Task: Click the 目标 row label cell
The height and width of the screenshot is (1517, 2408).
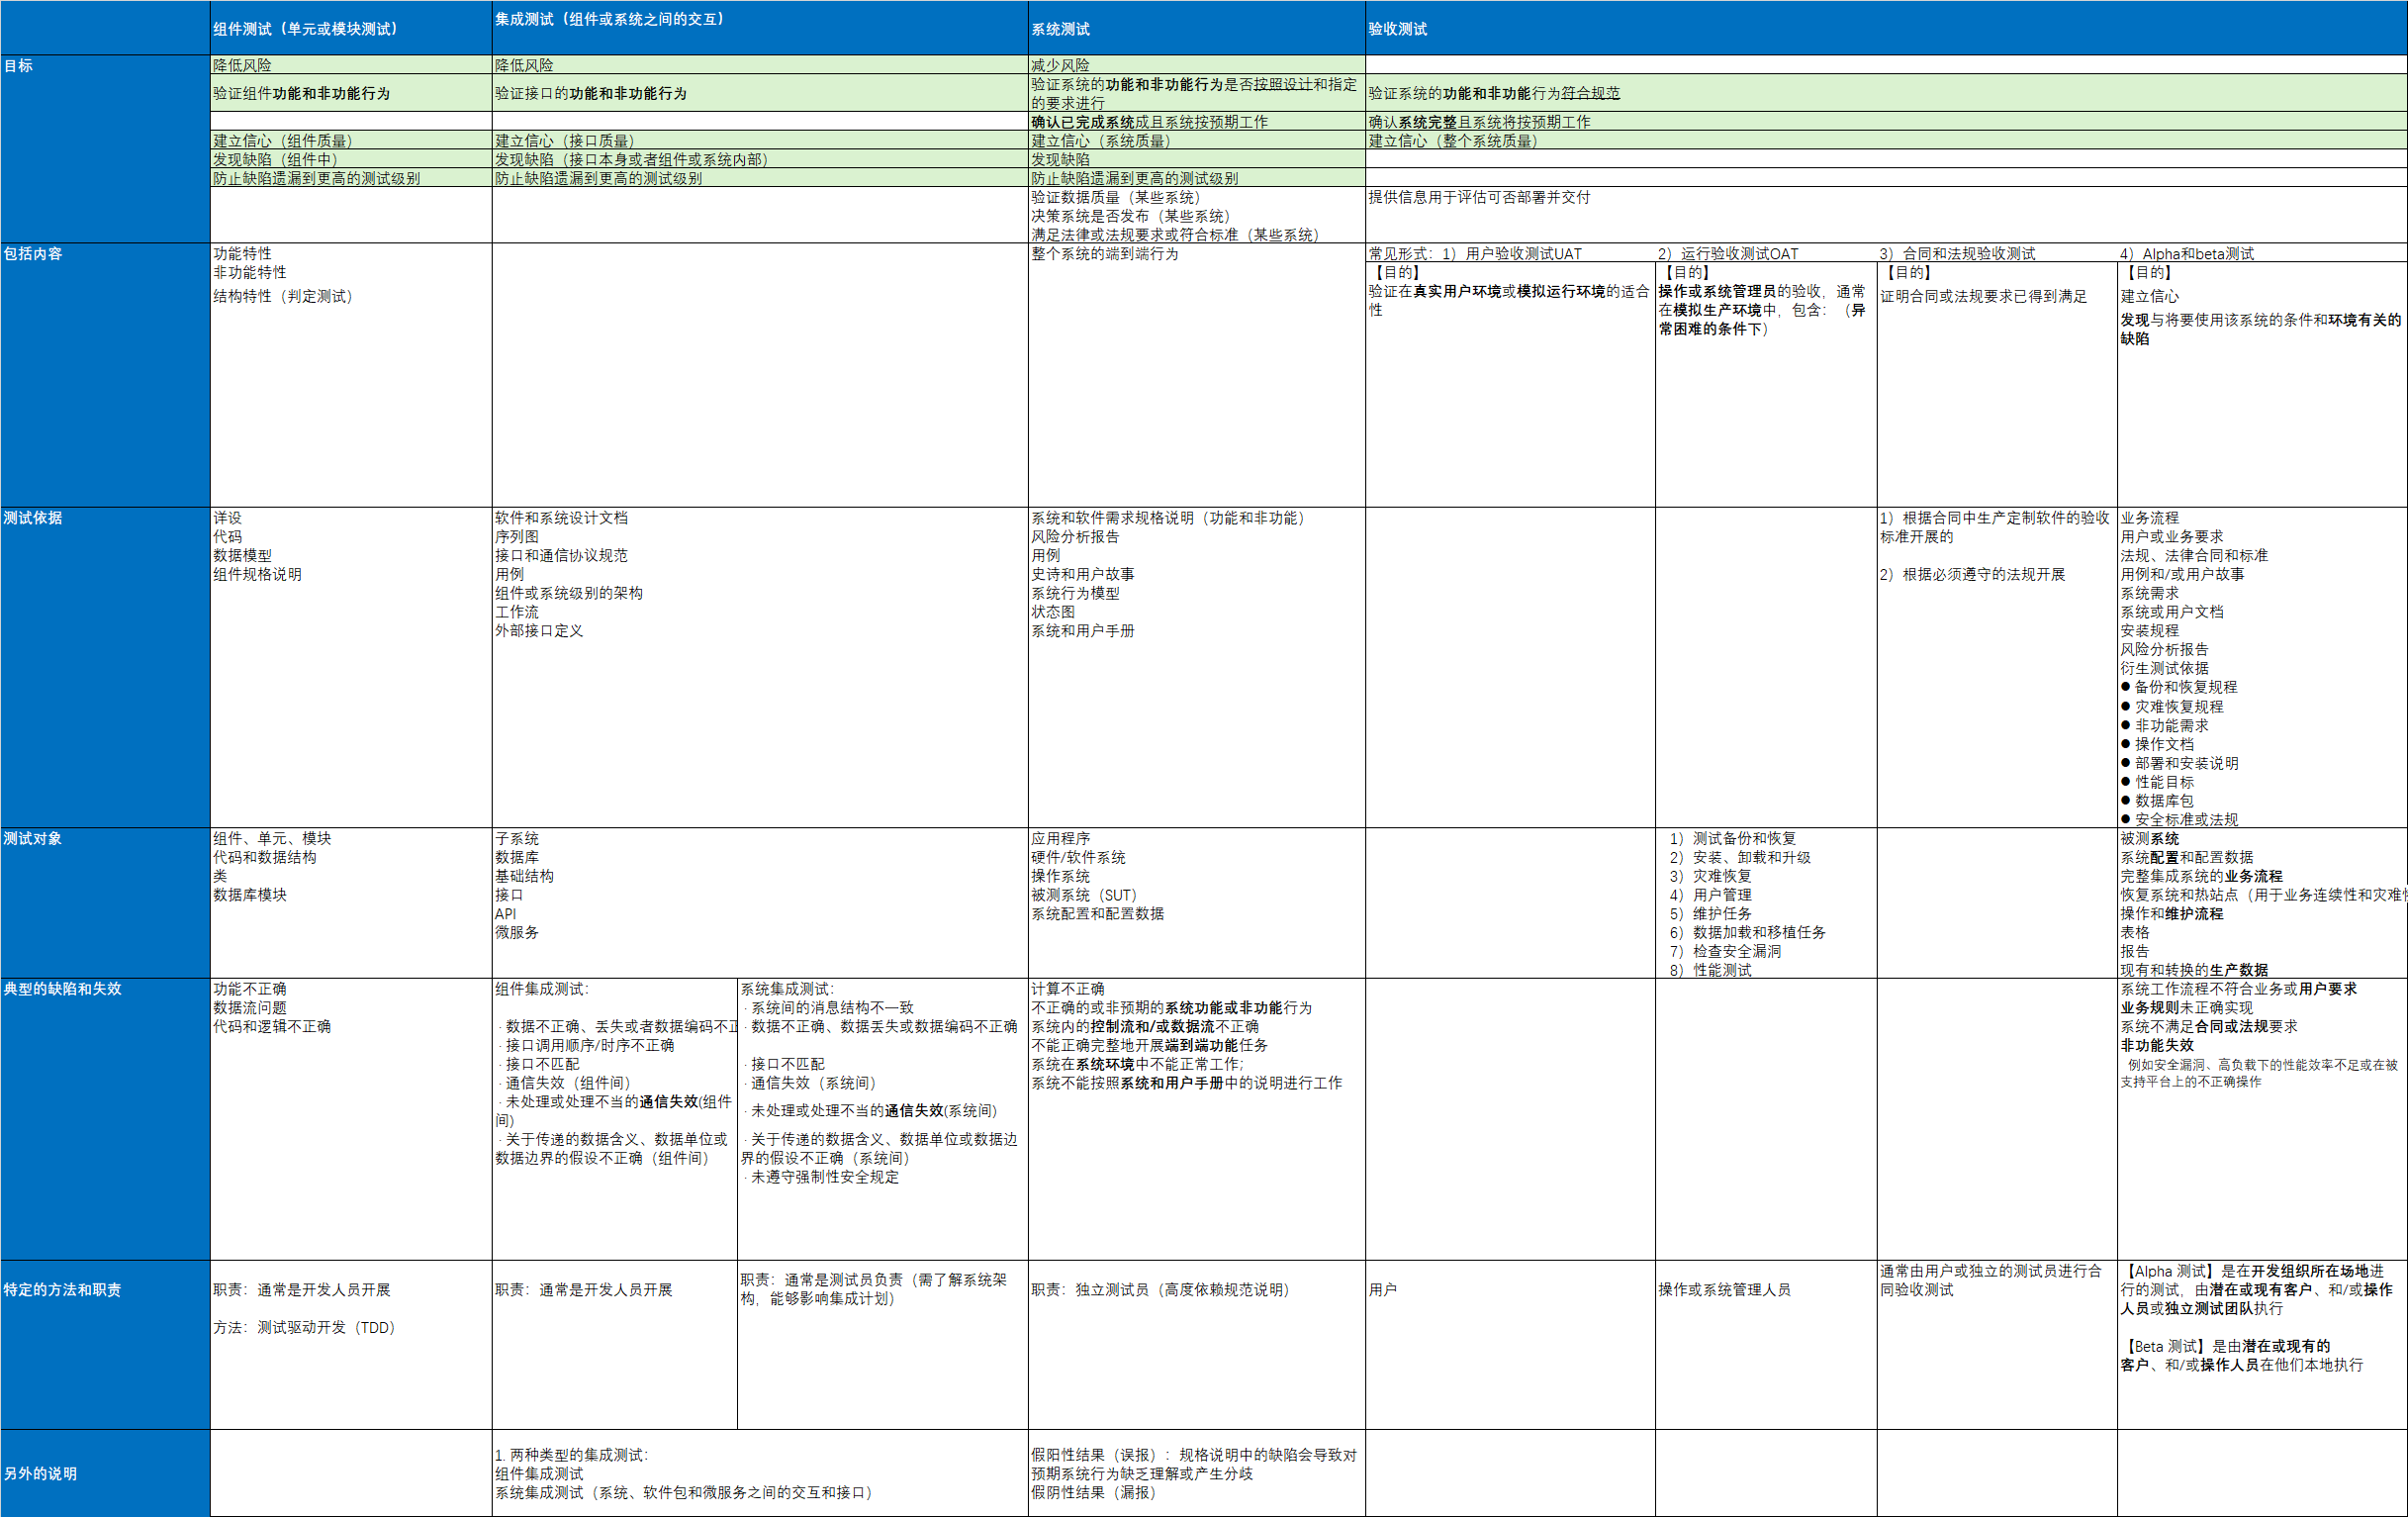Action: tap(19, 66)
